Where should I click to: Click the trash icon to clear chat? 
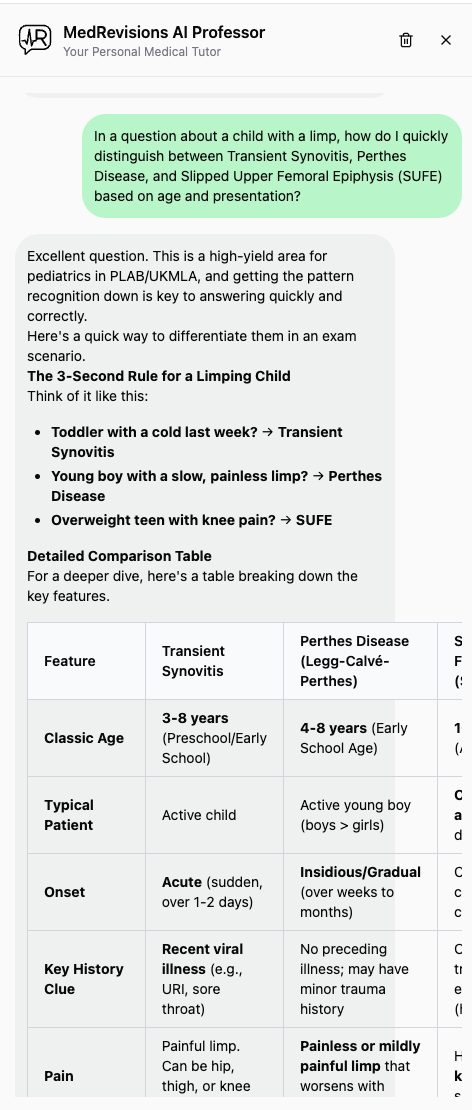(x=405, y=40)
